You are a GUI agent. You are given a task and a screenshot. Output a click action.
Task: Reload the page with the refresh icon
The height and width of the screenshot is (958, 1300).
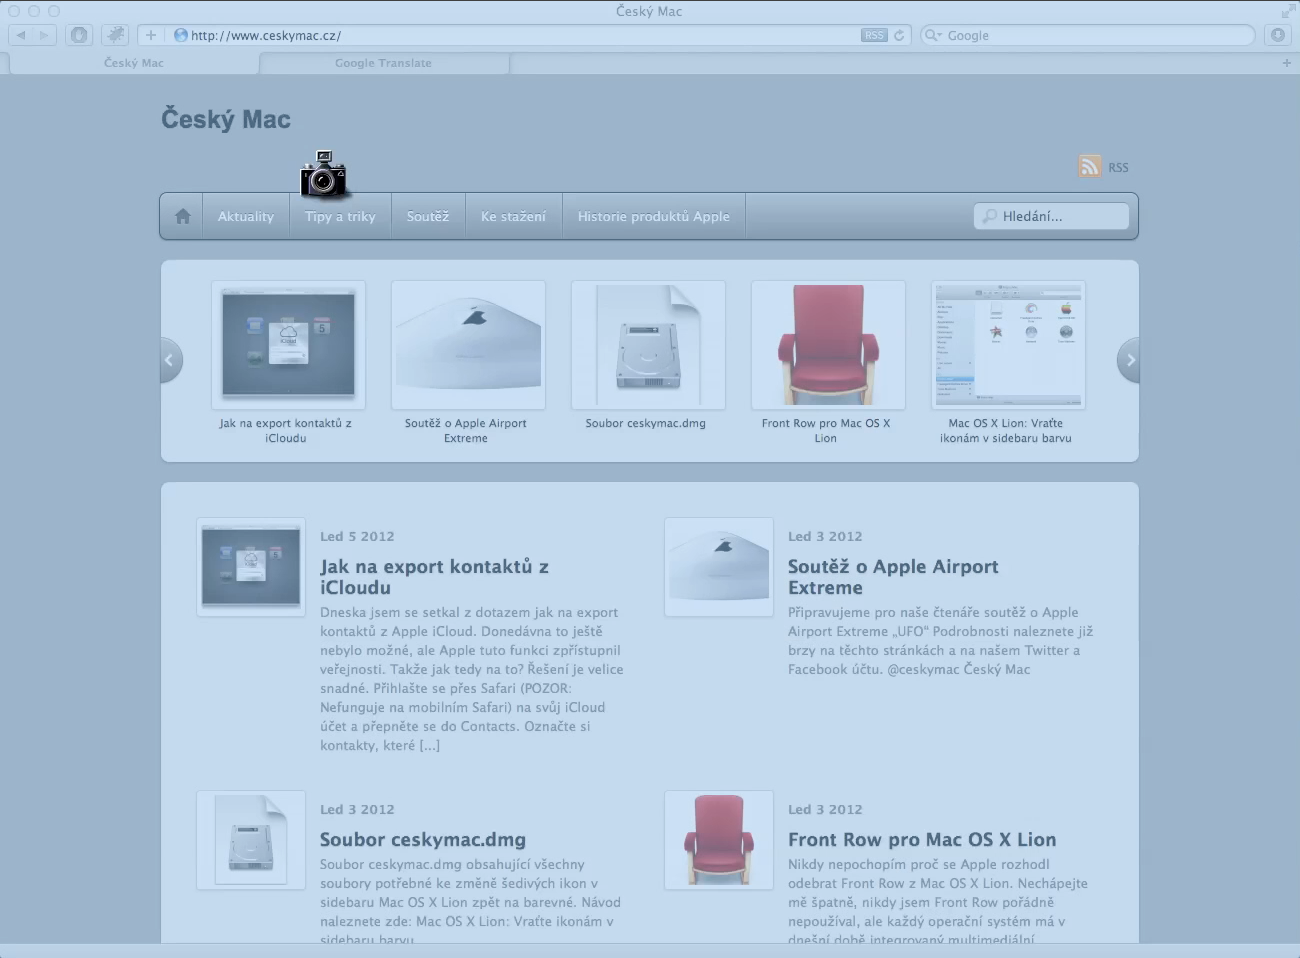click(x=899, y=35)
